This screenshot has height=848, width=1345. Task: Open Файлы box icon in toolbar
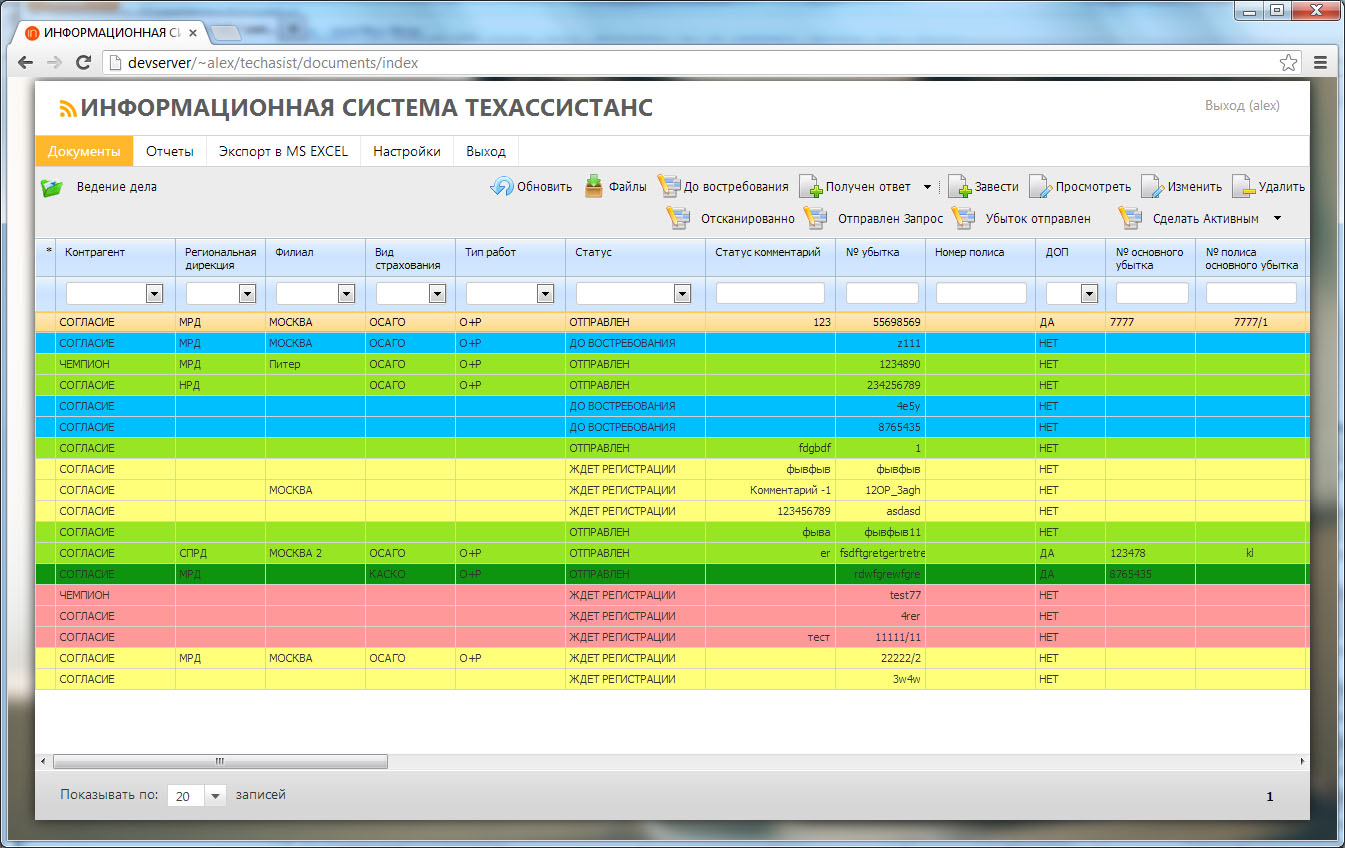click(x=593, y=186)
